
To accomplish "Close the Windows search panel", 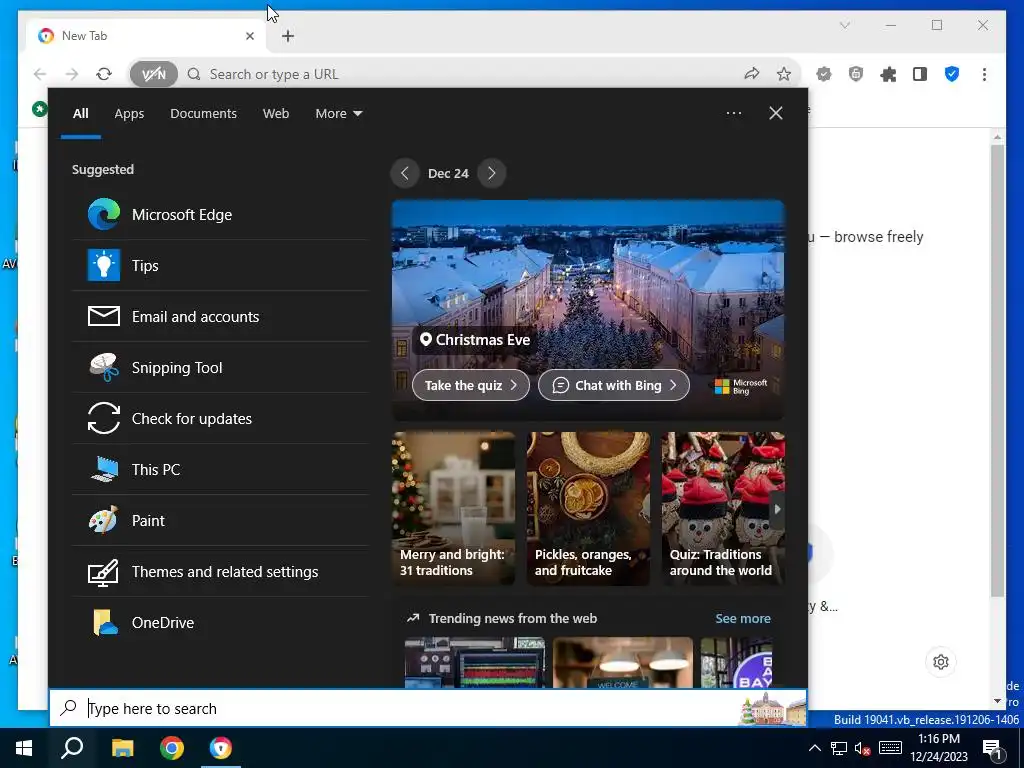I will pos(776,113).
